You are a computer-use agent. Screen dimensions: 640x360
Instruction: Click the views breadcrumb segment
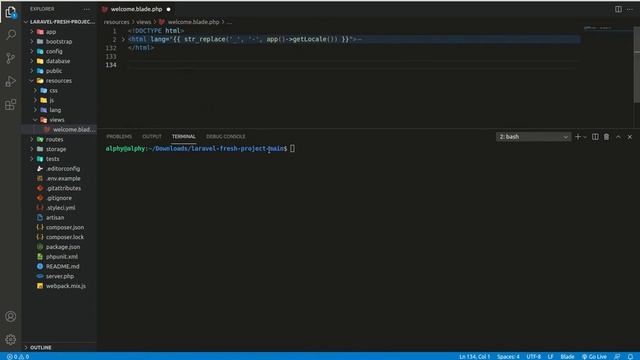pos(144,22)
